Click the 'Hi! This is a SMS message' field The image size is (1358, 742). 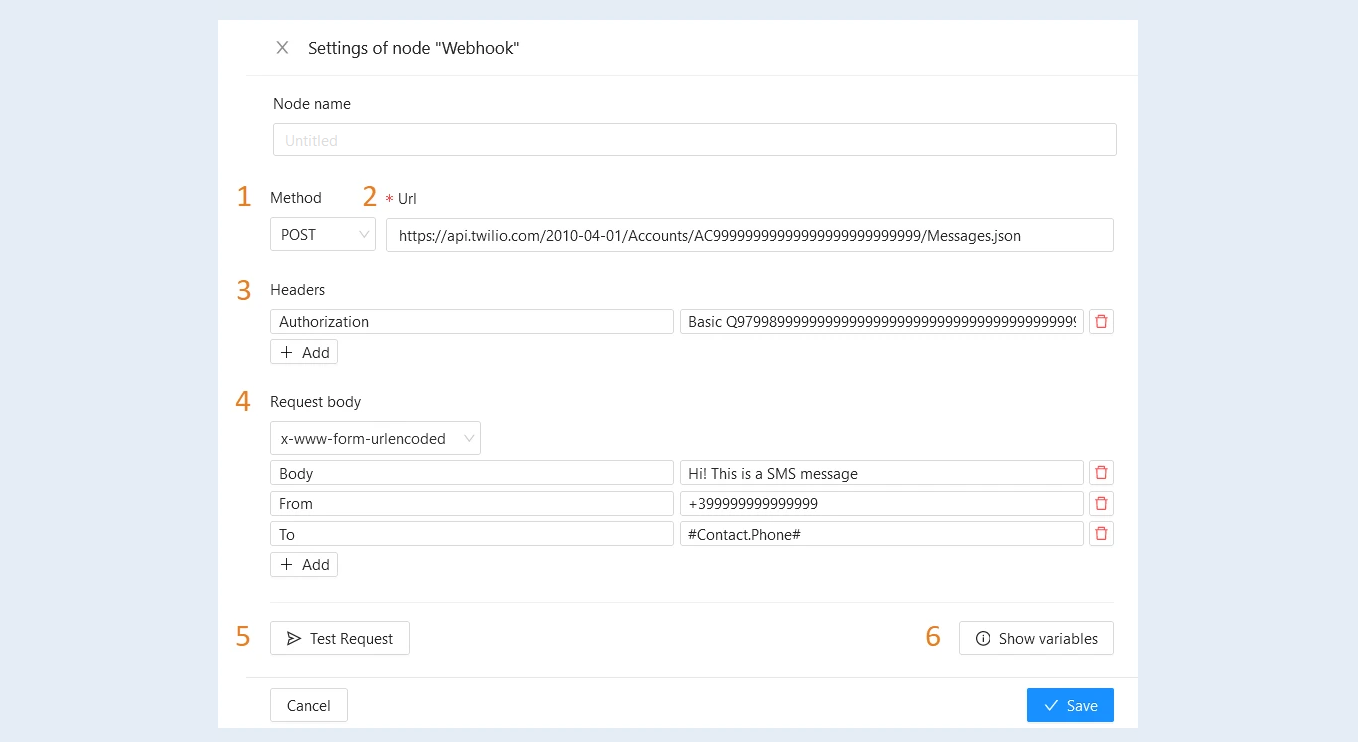pos(882,473)
